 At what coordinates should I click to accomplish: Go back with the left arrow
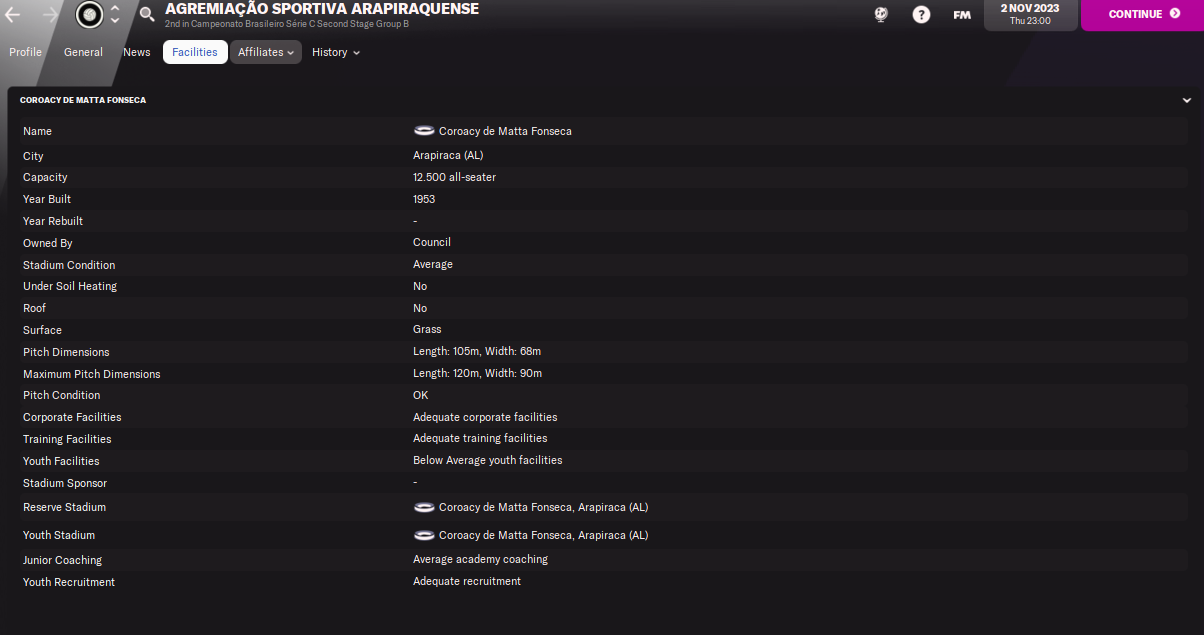pos(13,15)
